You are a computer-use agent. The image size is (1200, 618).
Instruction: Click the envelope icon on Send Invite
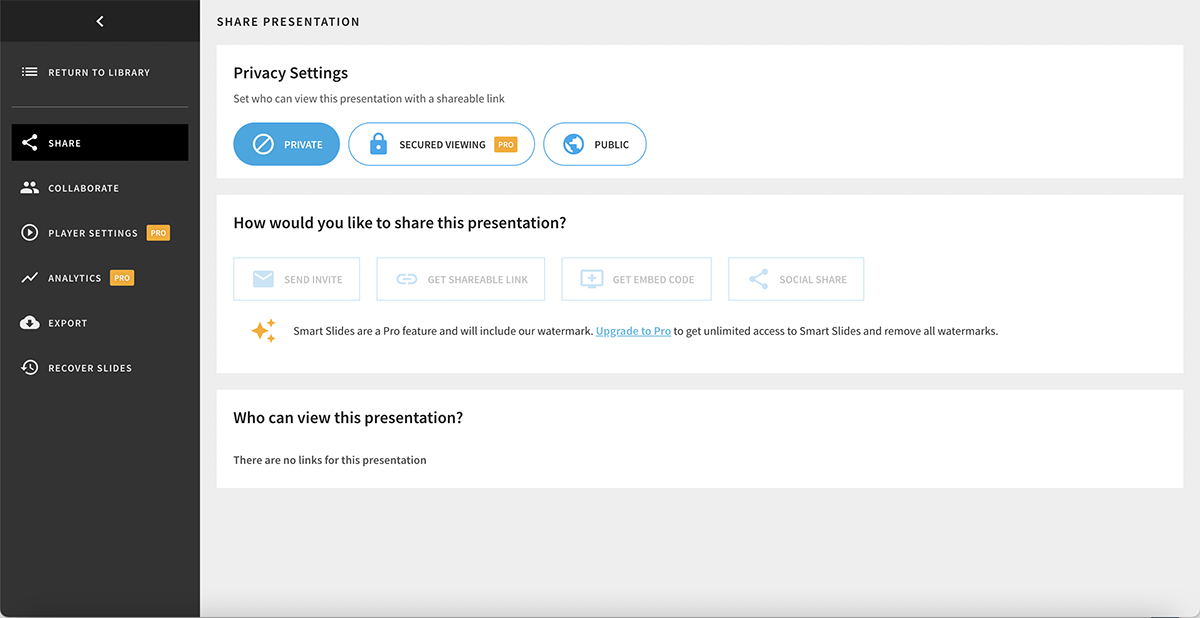pyautogui.click(x=264, y=279)
